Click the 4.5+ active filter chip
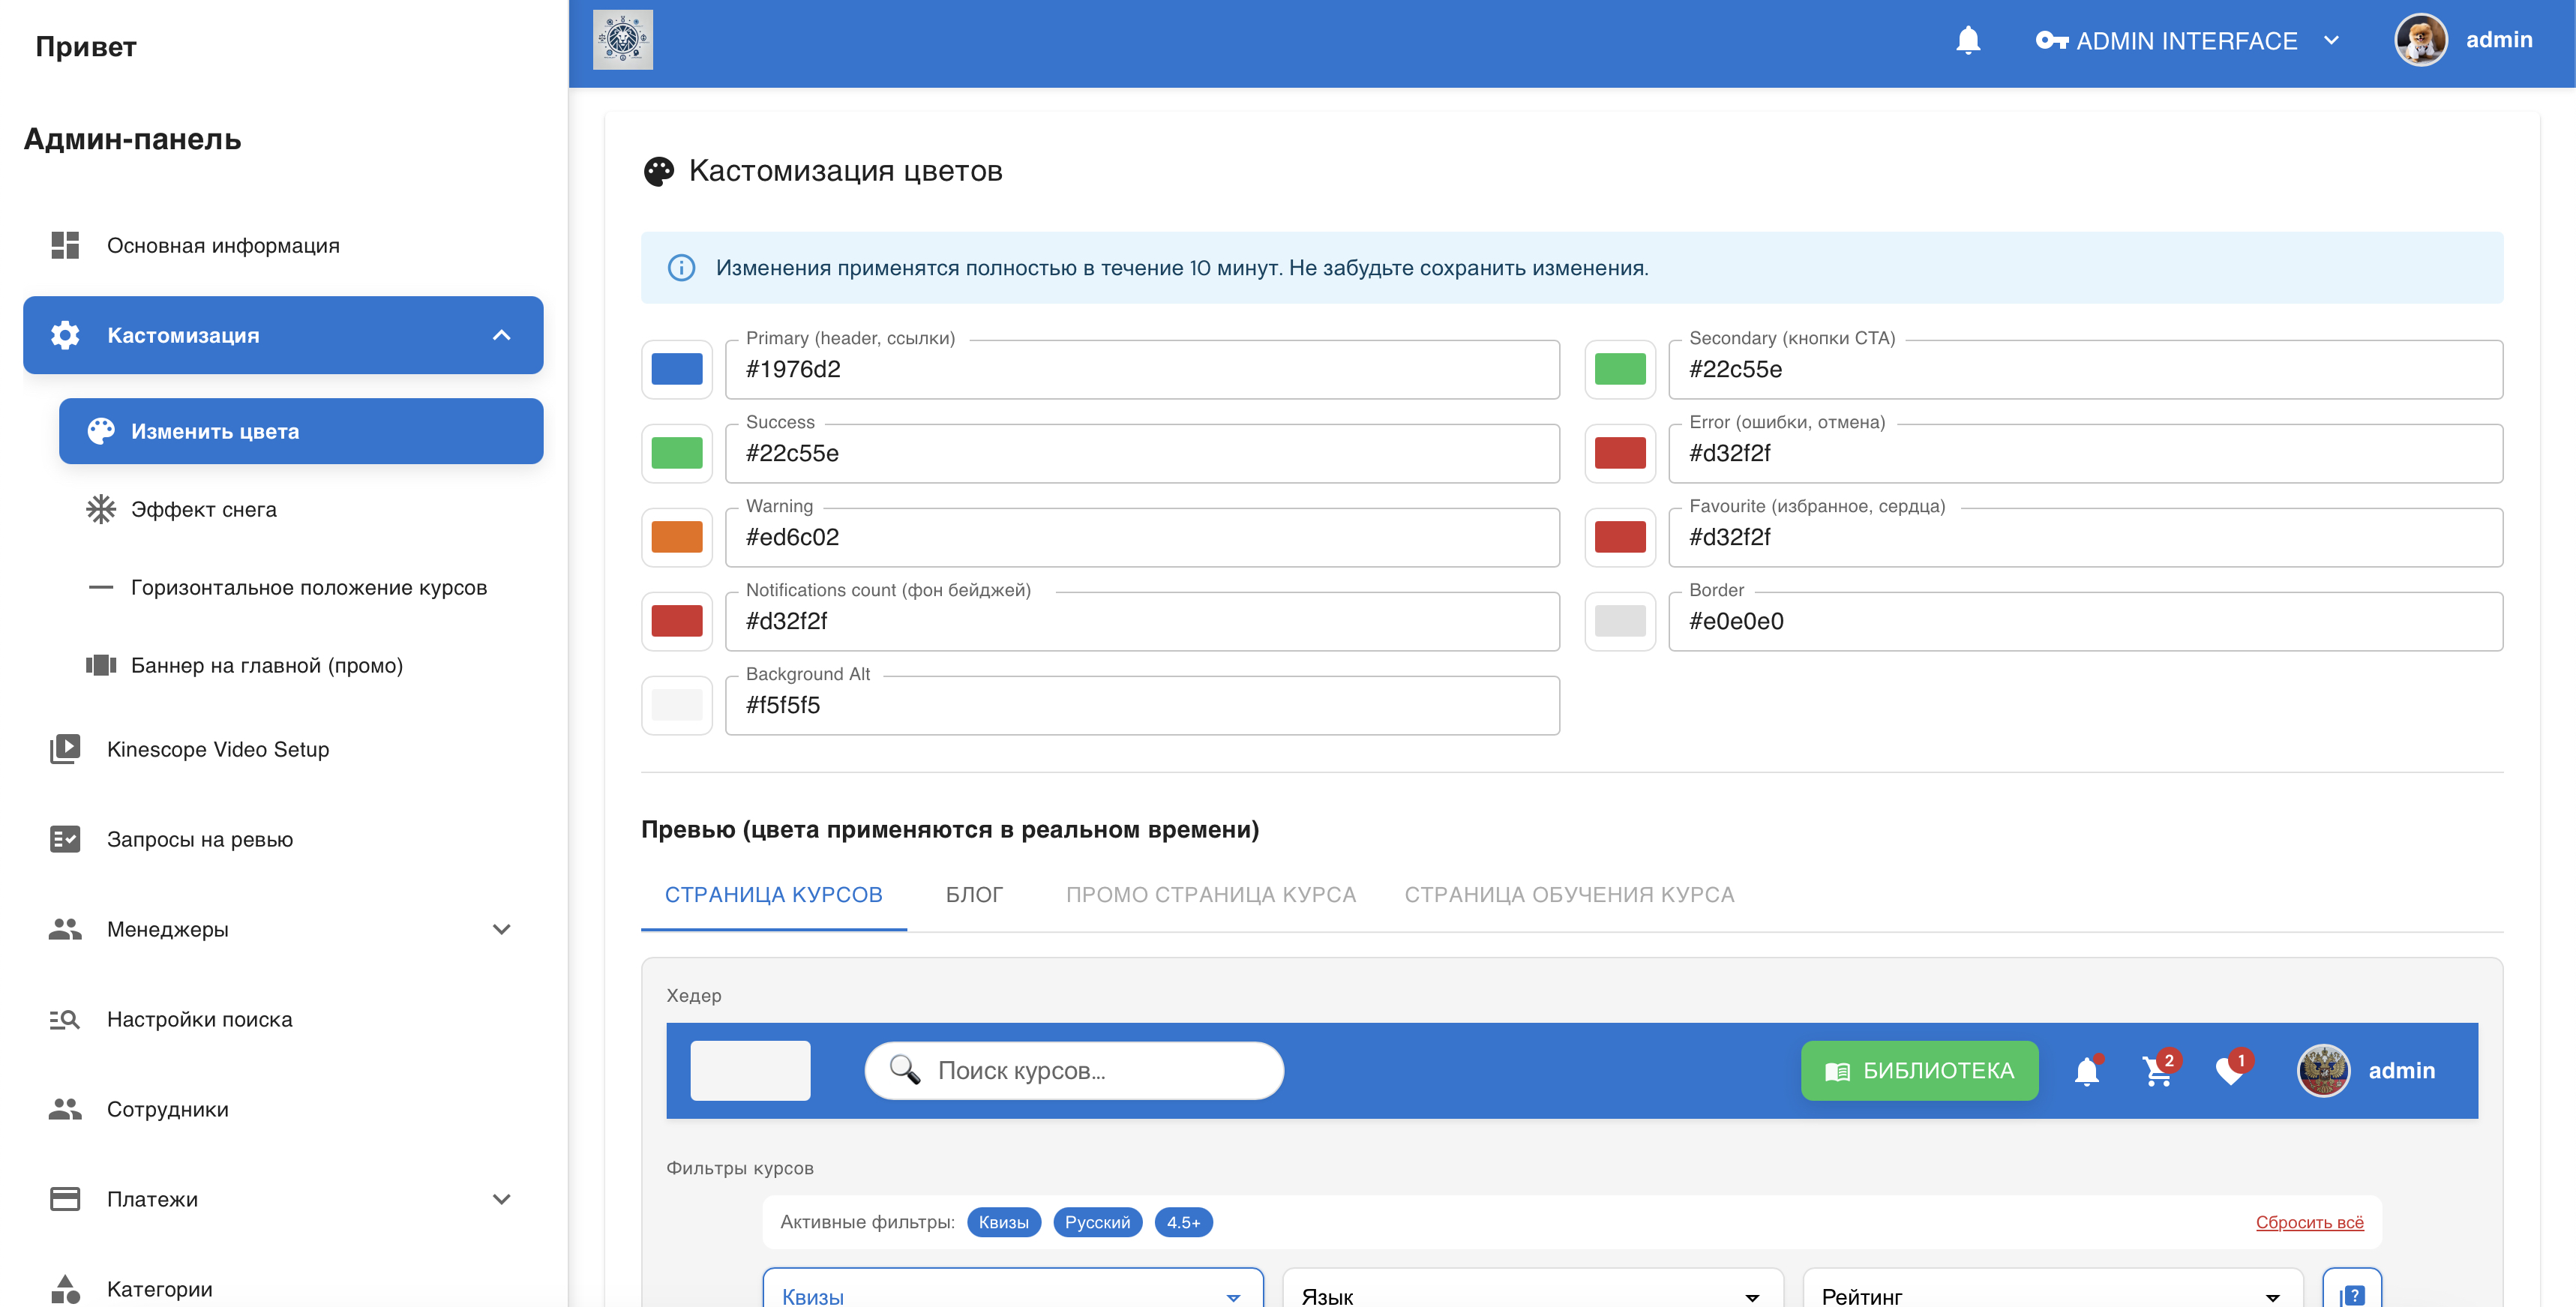The height and width of the screenshot is (1307, 2576). (1183, 1222)
